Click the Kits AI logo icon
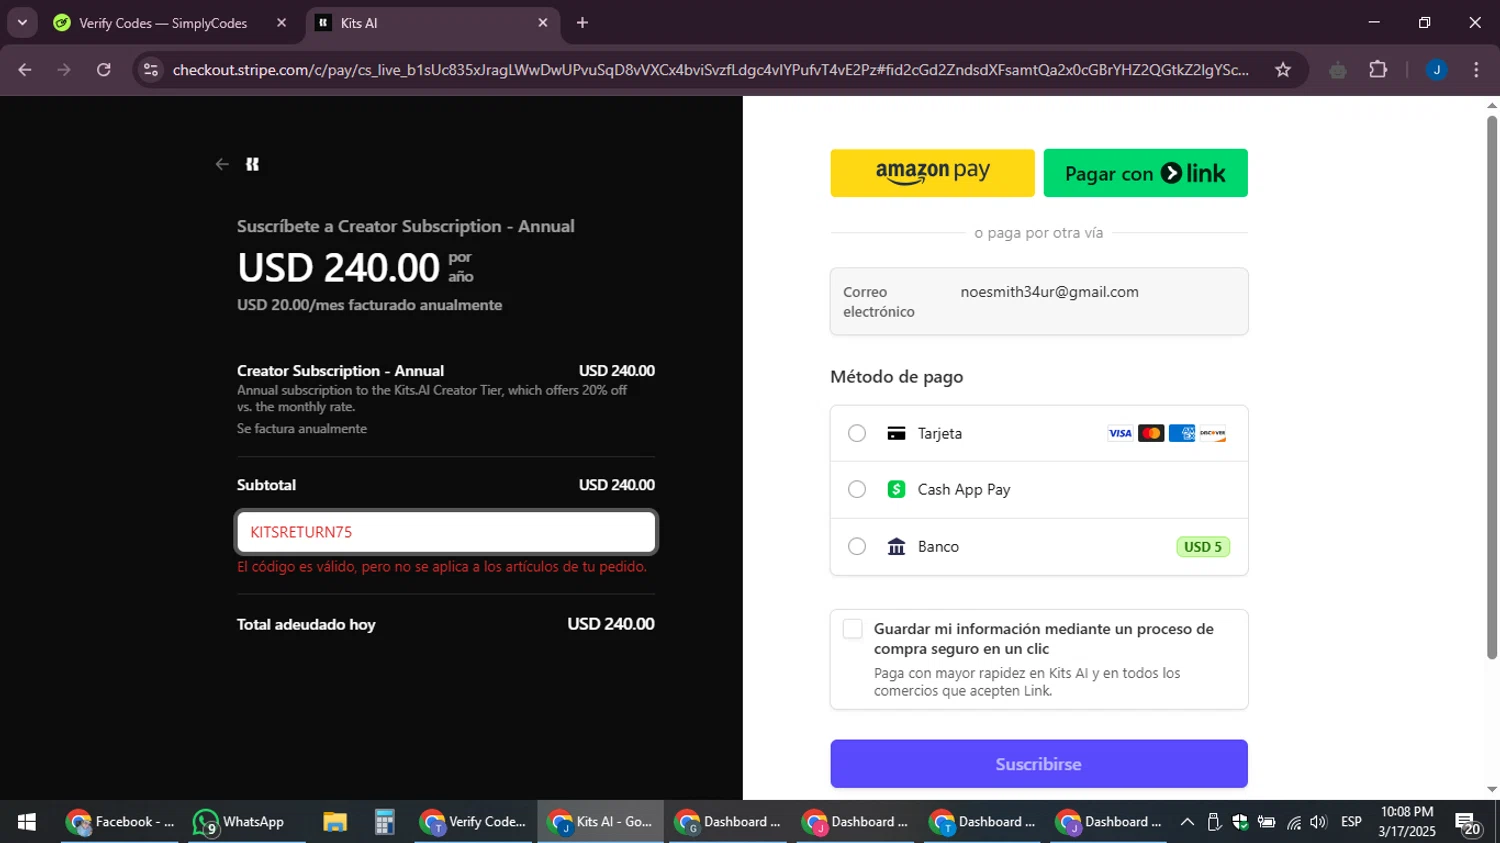This screenshot has width=1500, height=843. (x=253, y=164)
